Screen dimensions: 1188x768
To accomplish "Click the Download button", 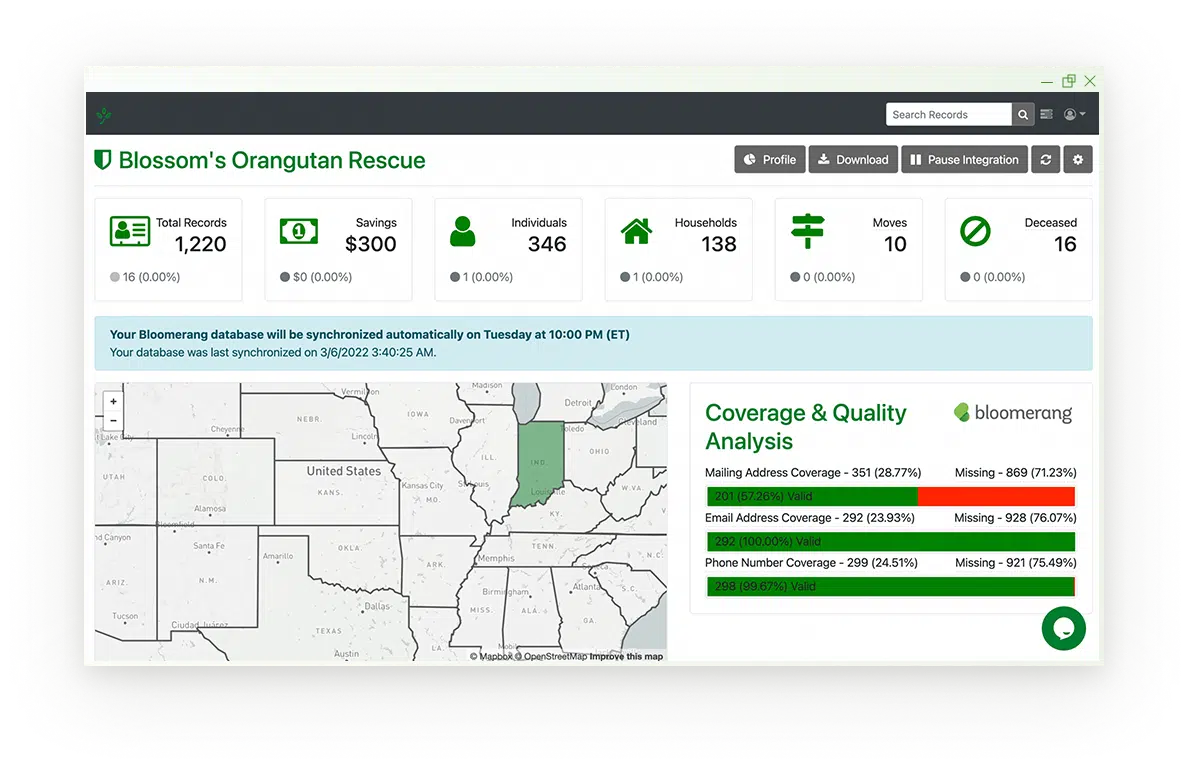I will tap(853, 160).
